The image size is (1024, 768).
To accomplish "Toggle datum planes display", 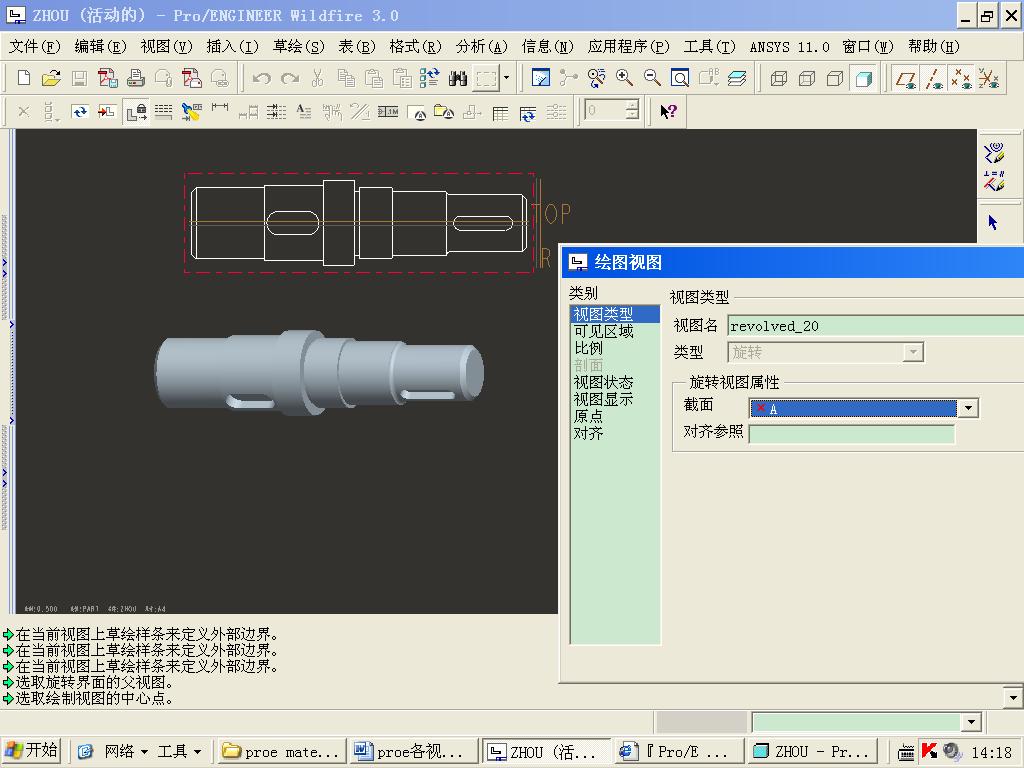I will point(905,79).
